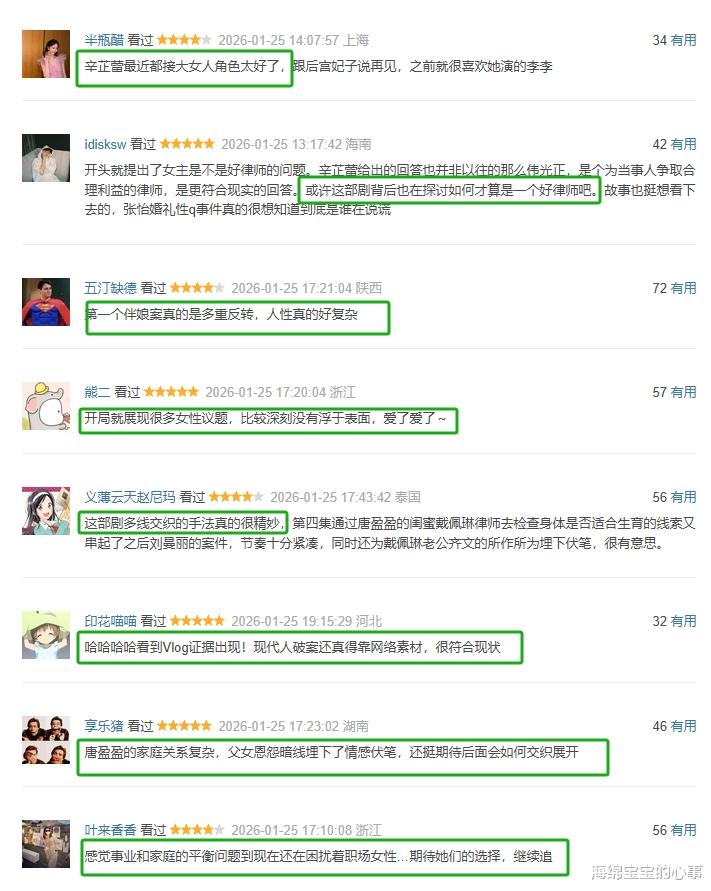Open 享乐猪's four-faces avatar
The height and width of the screenshot is (891, 711).
click(46, 739)
